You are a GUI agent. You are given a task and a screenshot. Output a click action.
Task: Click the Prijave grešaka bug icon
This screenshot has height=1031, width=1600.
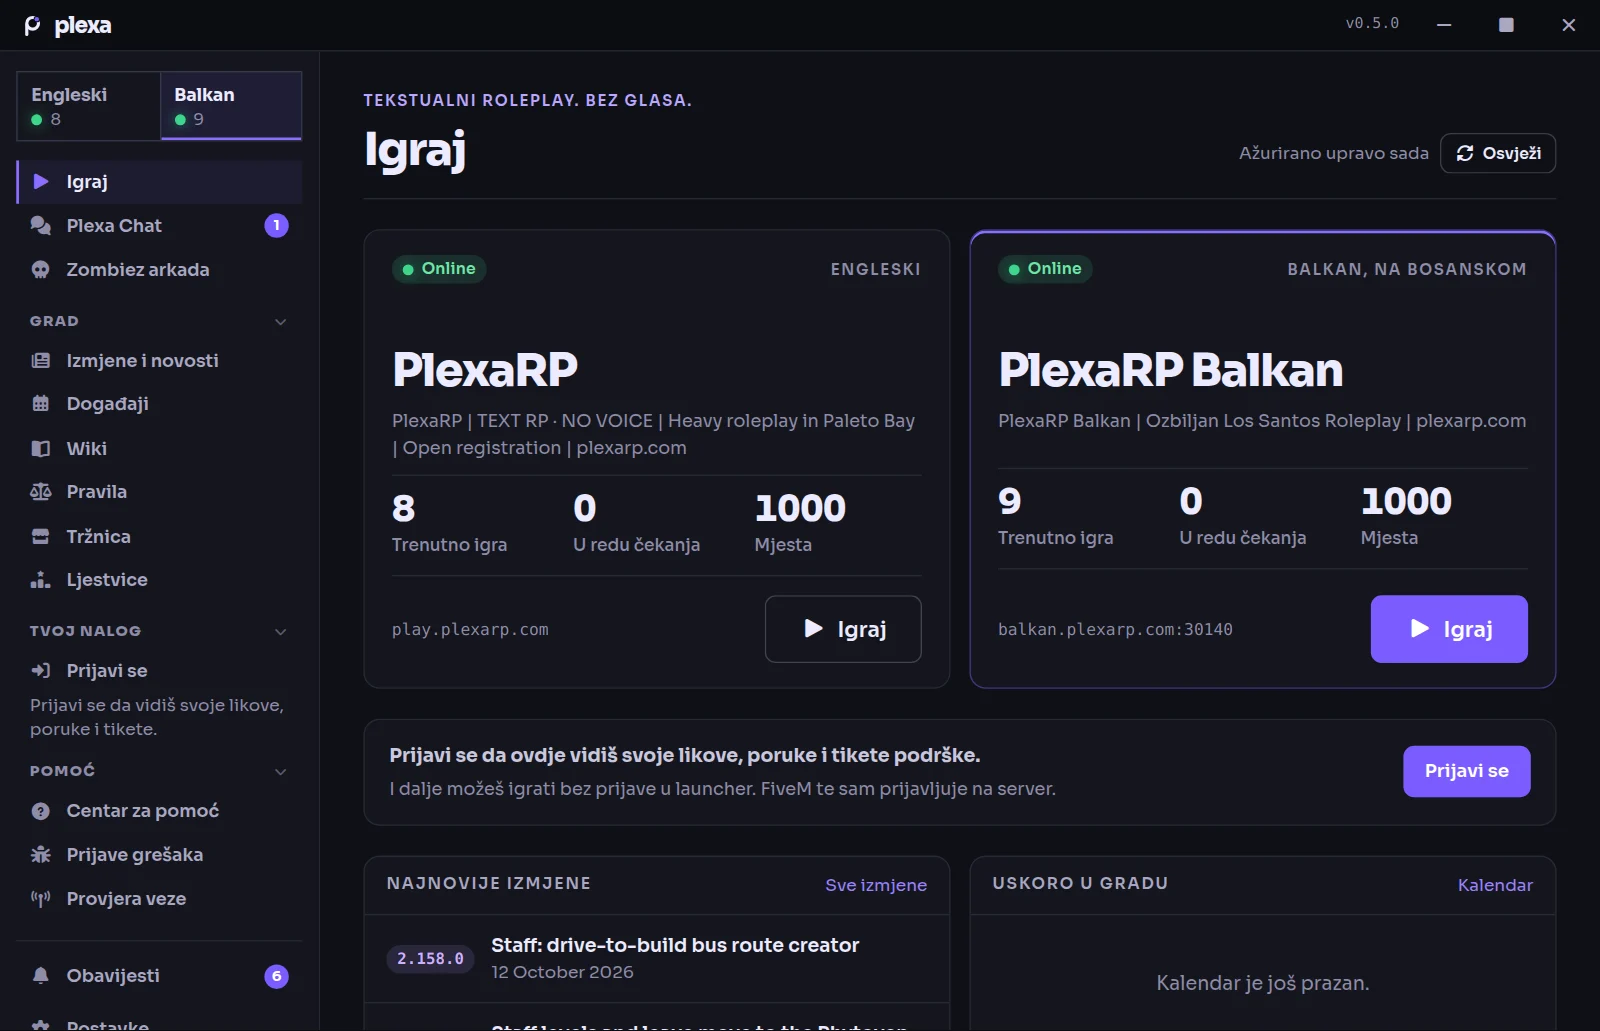[41, 855]
